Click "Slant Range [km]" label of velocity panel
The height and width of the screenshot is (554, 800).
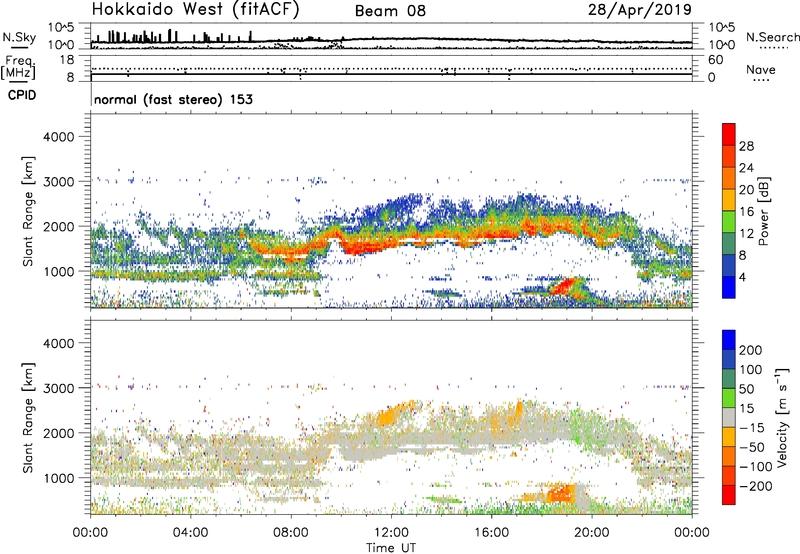point(28,418)
